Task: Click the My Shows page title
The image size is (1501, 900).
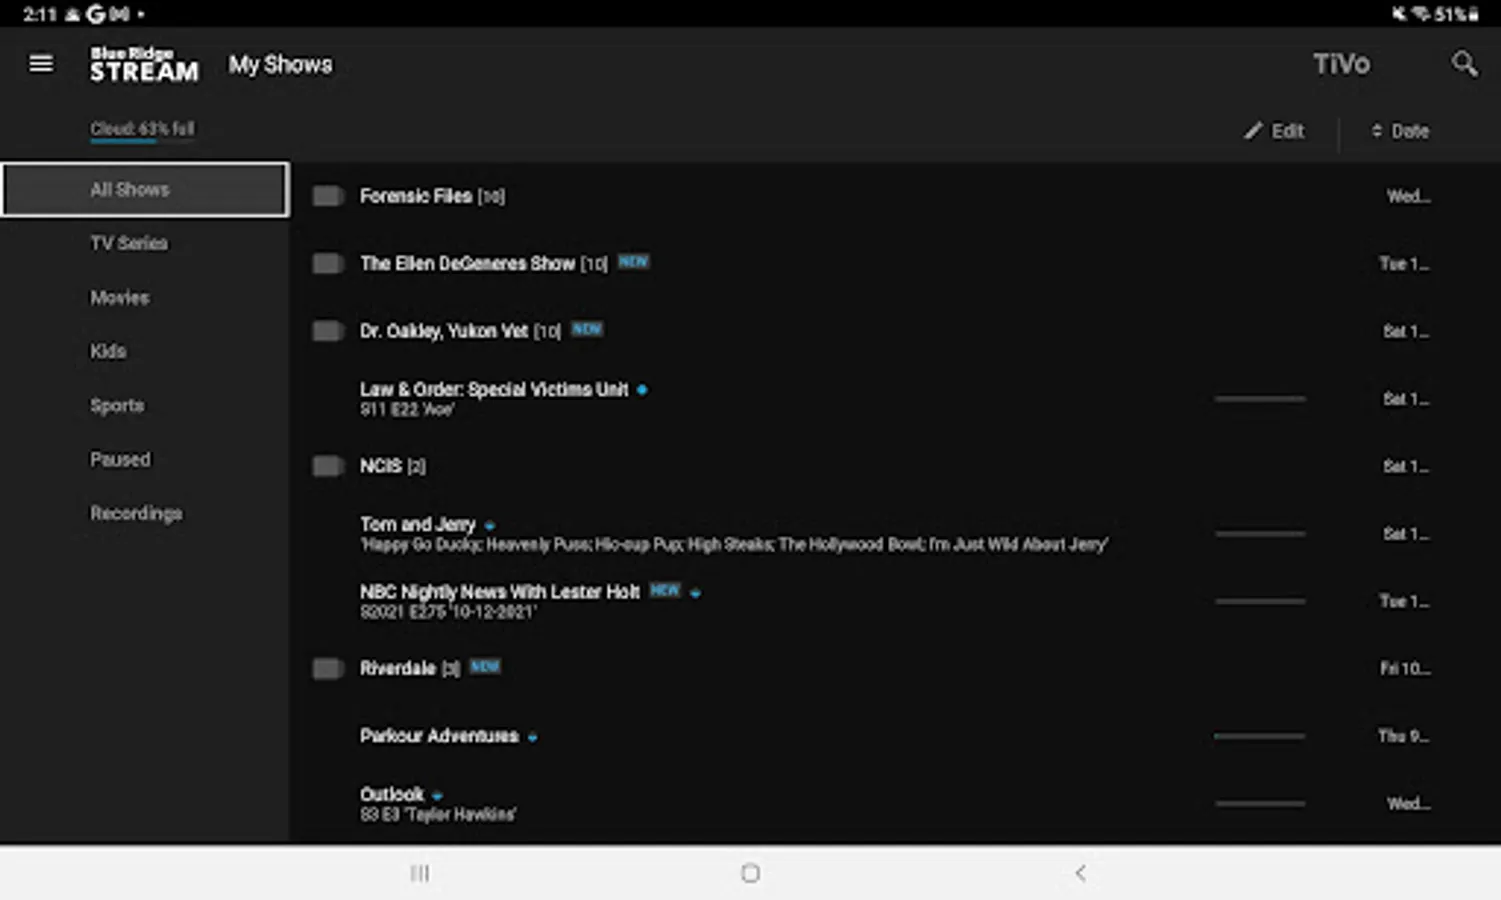Action: click(280, 64)
